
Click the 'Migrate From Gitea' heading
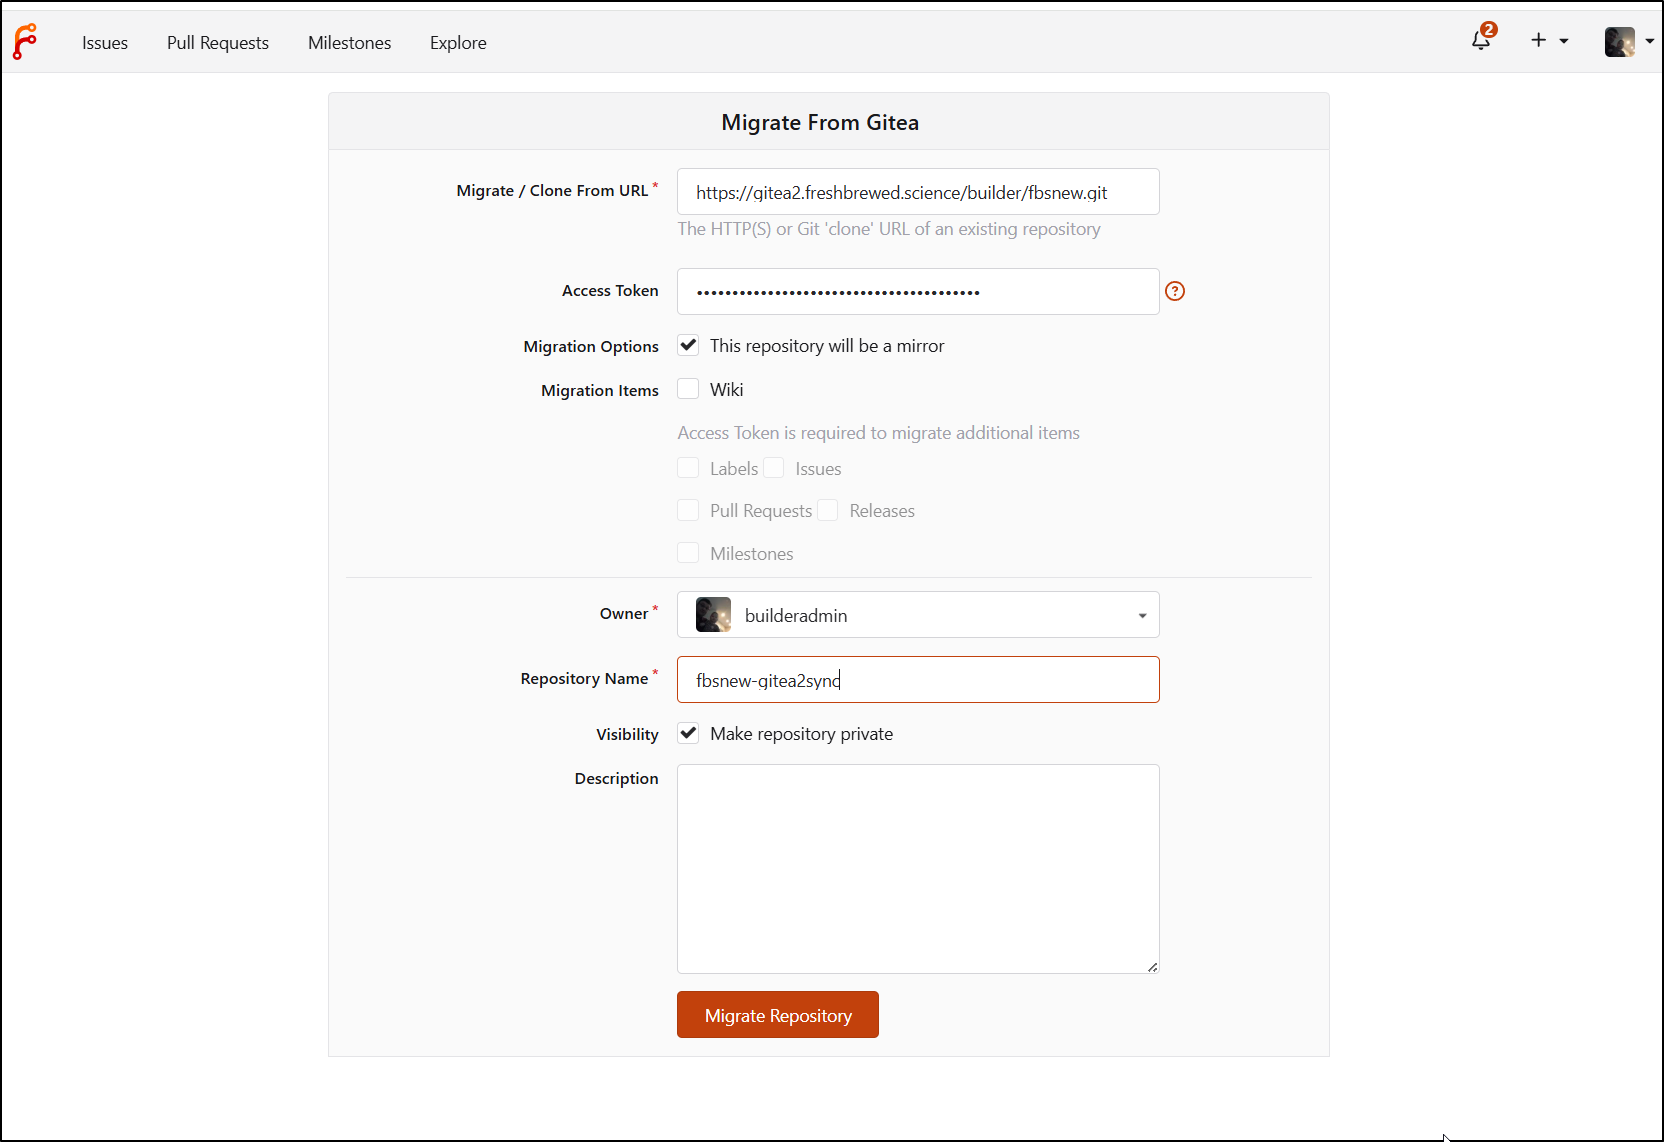click(820, 122)
